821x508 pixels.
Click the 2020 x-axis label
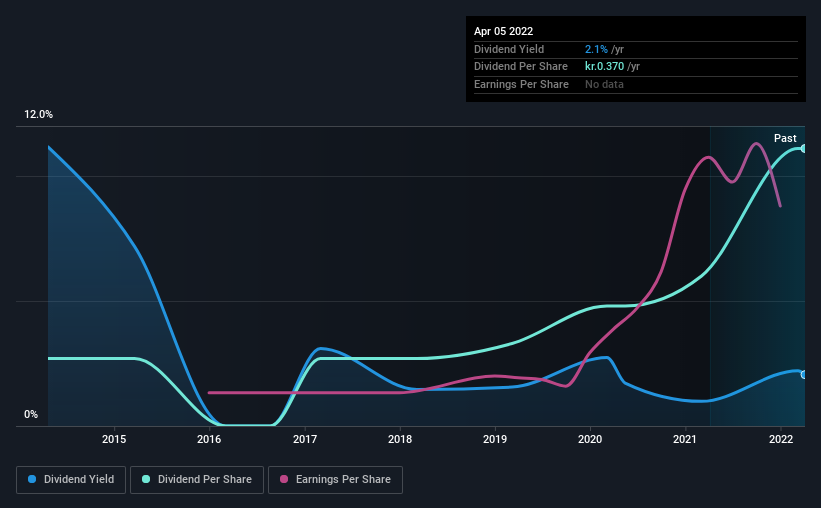[x=590, y=439]
